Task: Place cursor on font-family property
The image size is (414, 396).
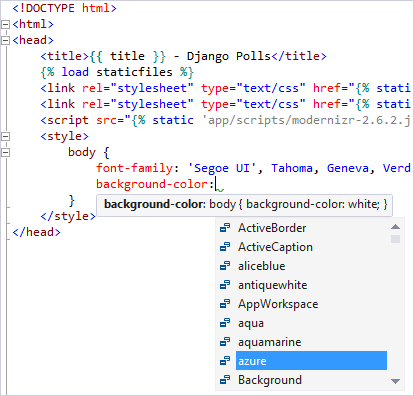Action: (135, 168)
